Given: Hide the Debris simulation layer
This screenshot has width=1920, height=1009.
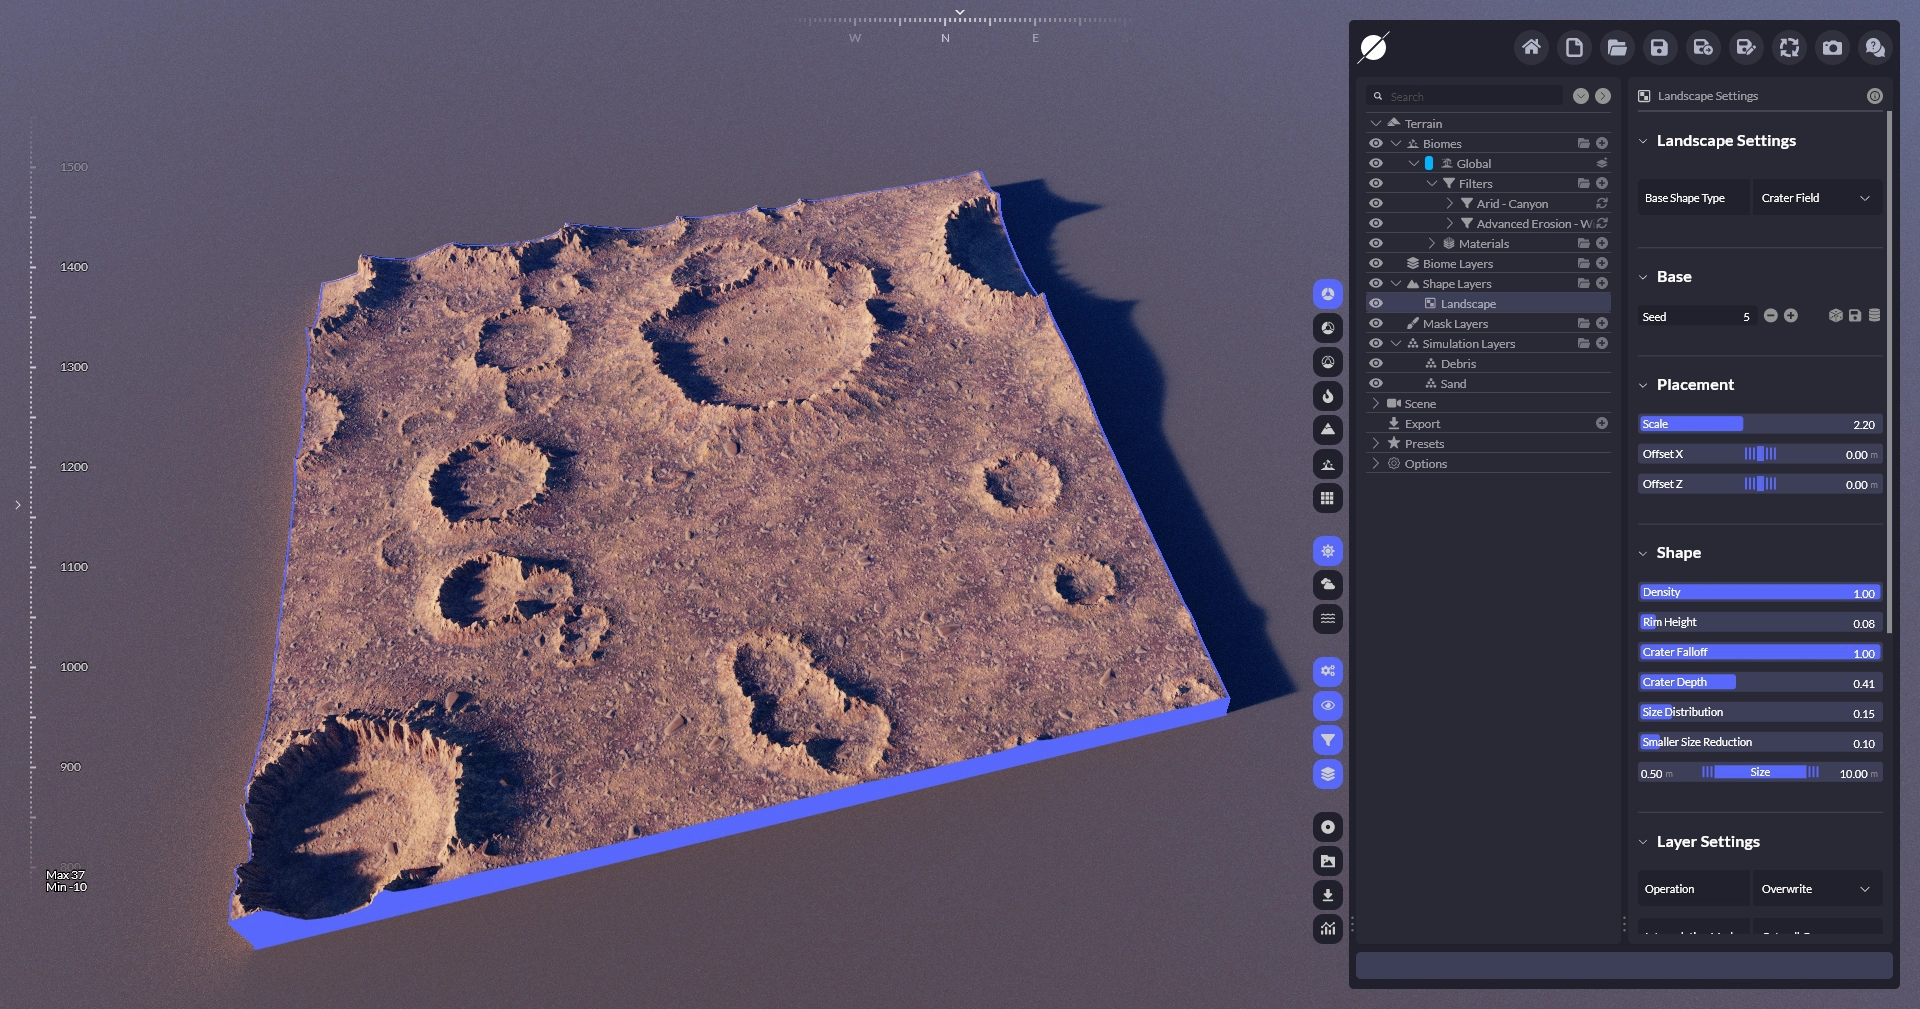Looking at the screenshot, I should 1376,364.
